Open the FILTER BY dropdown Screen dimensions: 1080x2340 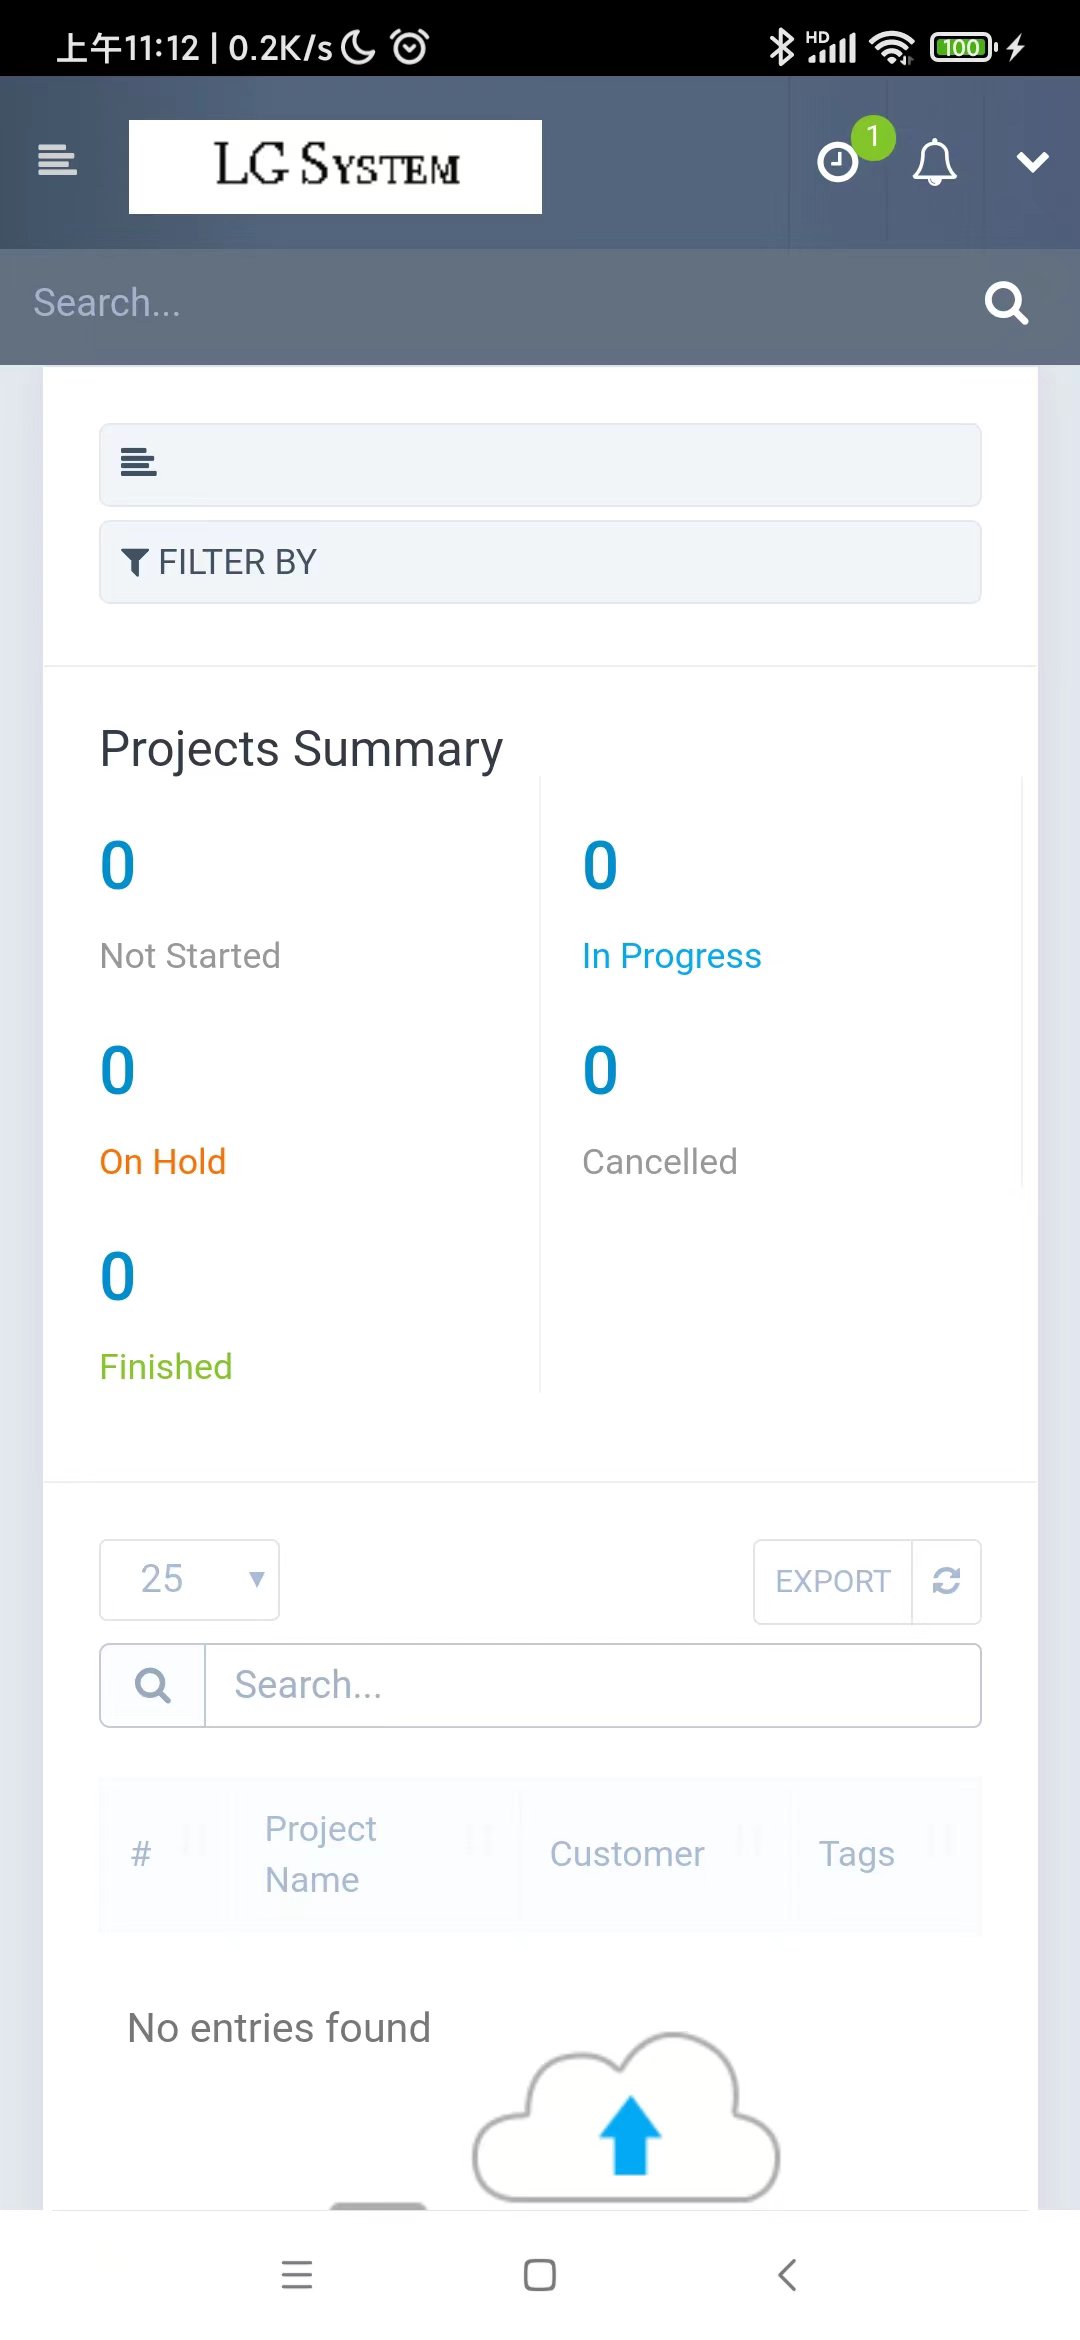click(x=540, y=562)
